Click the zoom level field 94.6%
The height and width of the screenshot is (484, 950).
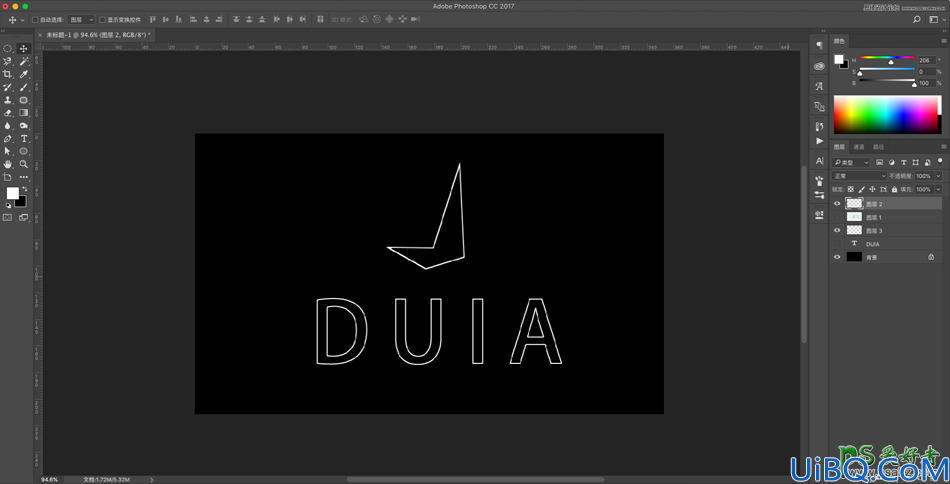pyautogui.click(x=50, y=479)
